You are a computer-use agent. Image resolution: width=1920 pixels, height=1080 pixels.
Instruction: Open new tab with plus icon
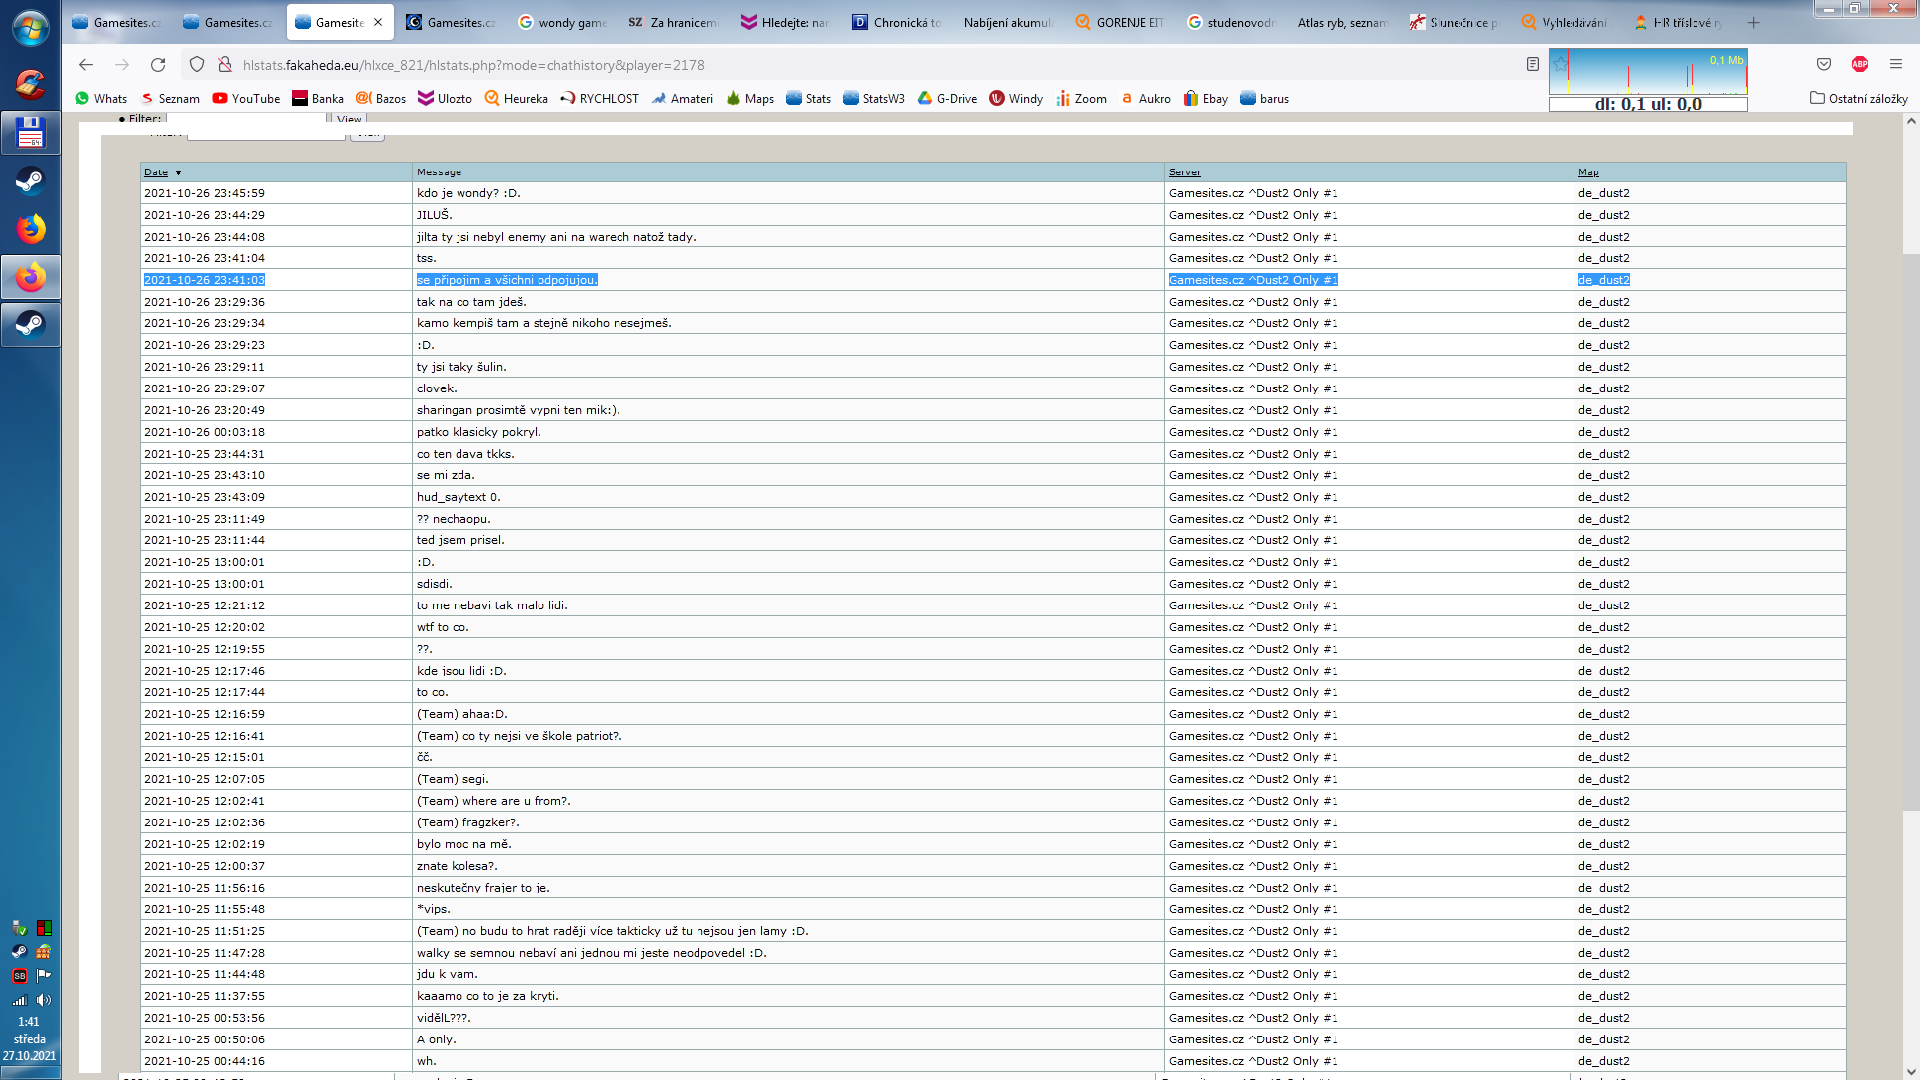tap(1753, 22)
